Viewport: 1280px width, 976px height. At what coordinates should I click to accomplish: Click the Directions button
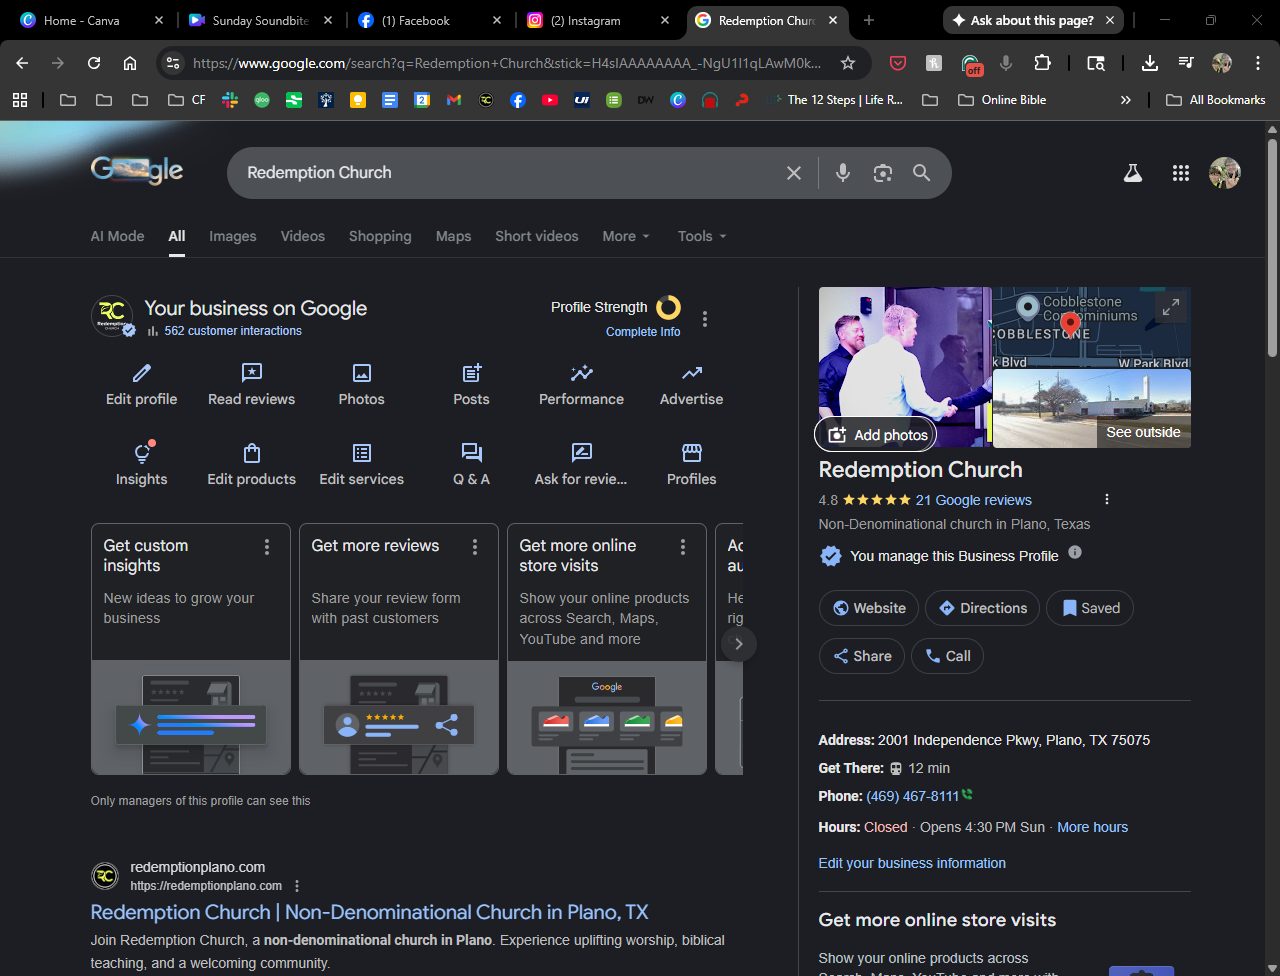(982, 608)
